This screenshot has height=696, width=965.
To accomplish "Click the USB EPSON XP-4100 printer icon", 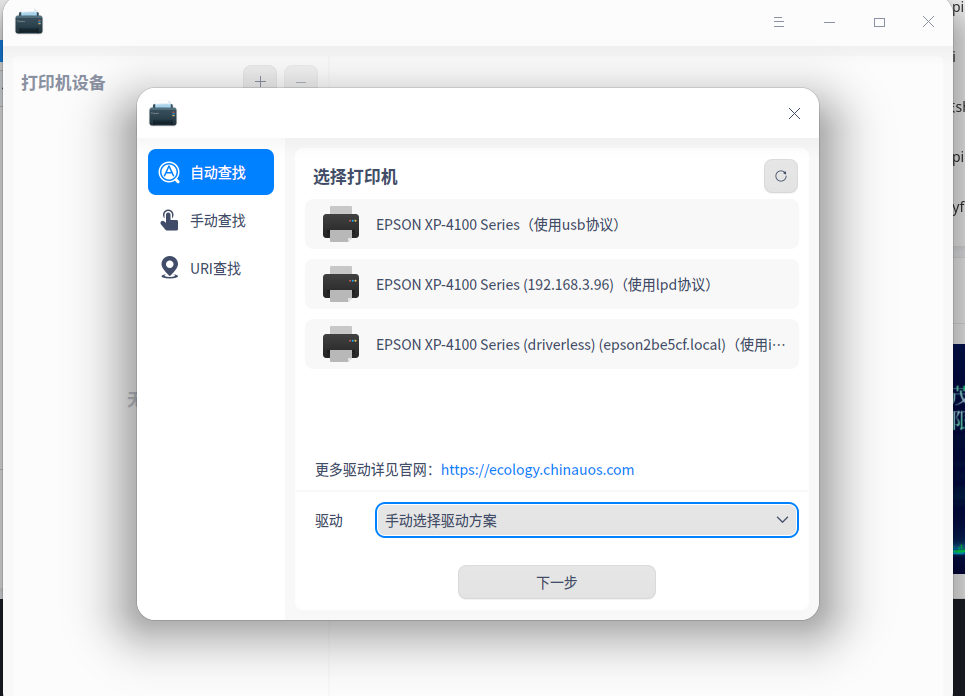I will coord(342,225).
